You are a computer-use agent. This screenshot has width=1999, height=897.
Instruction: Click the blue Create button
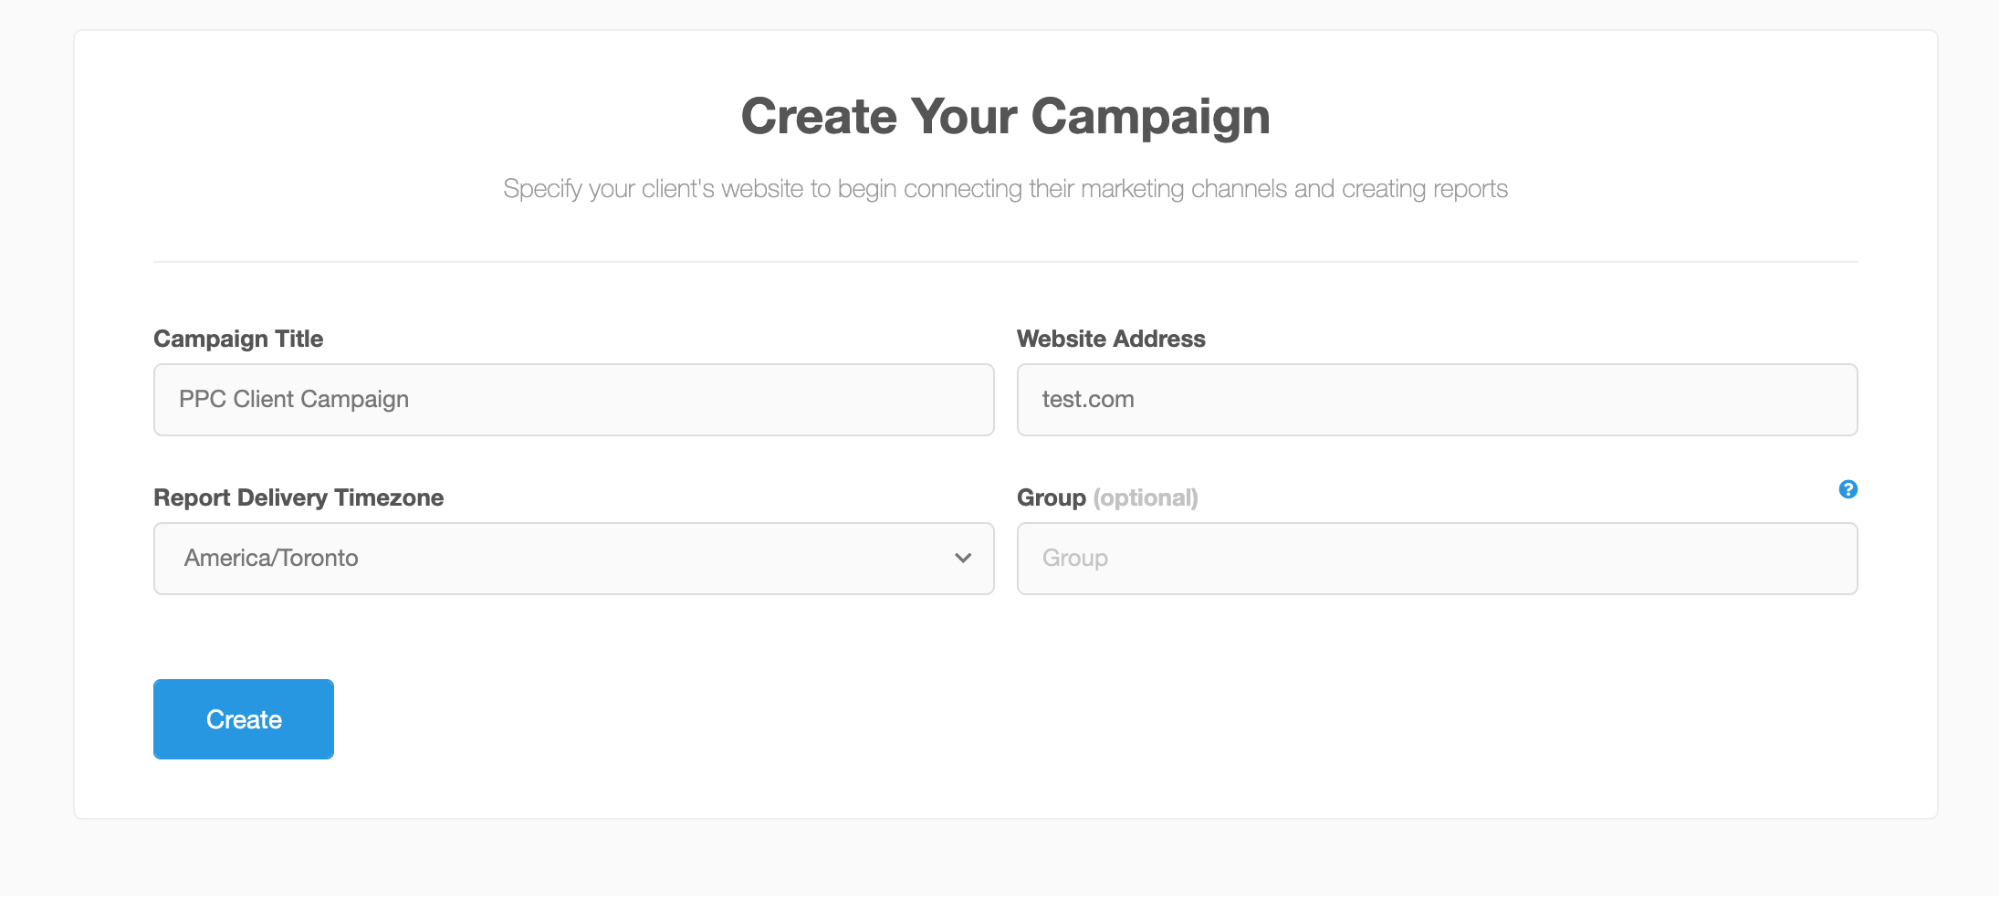(x=243, y=719)
